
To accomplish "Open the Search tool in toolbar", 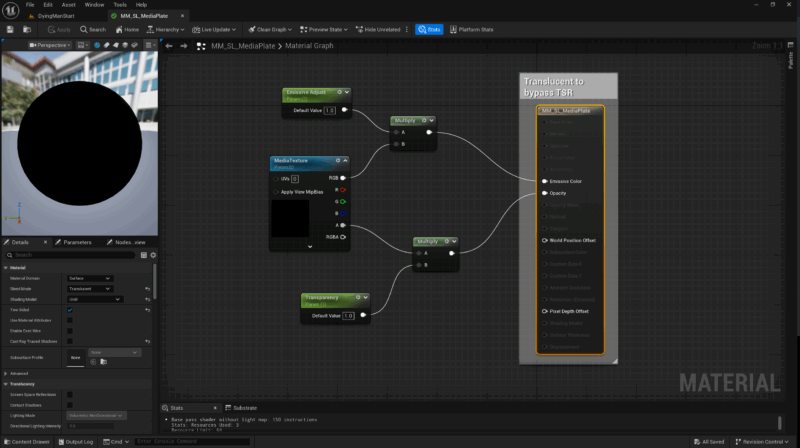I will click(x=92, y=30).
